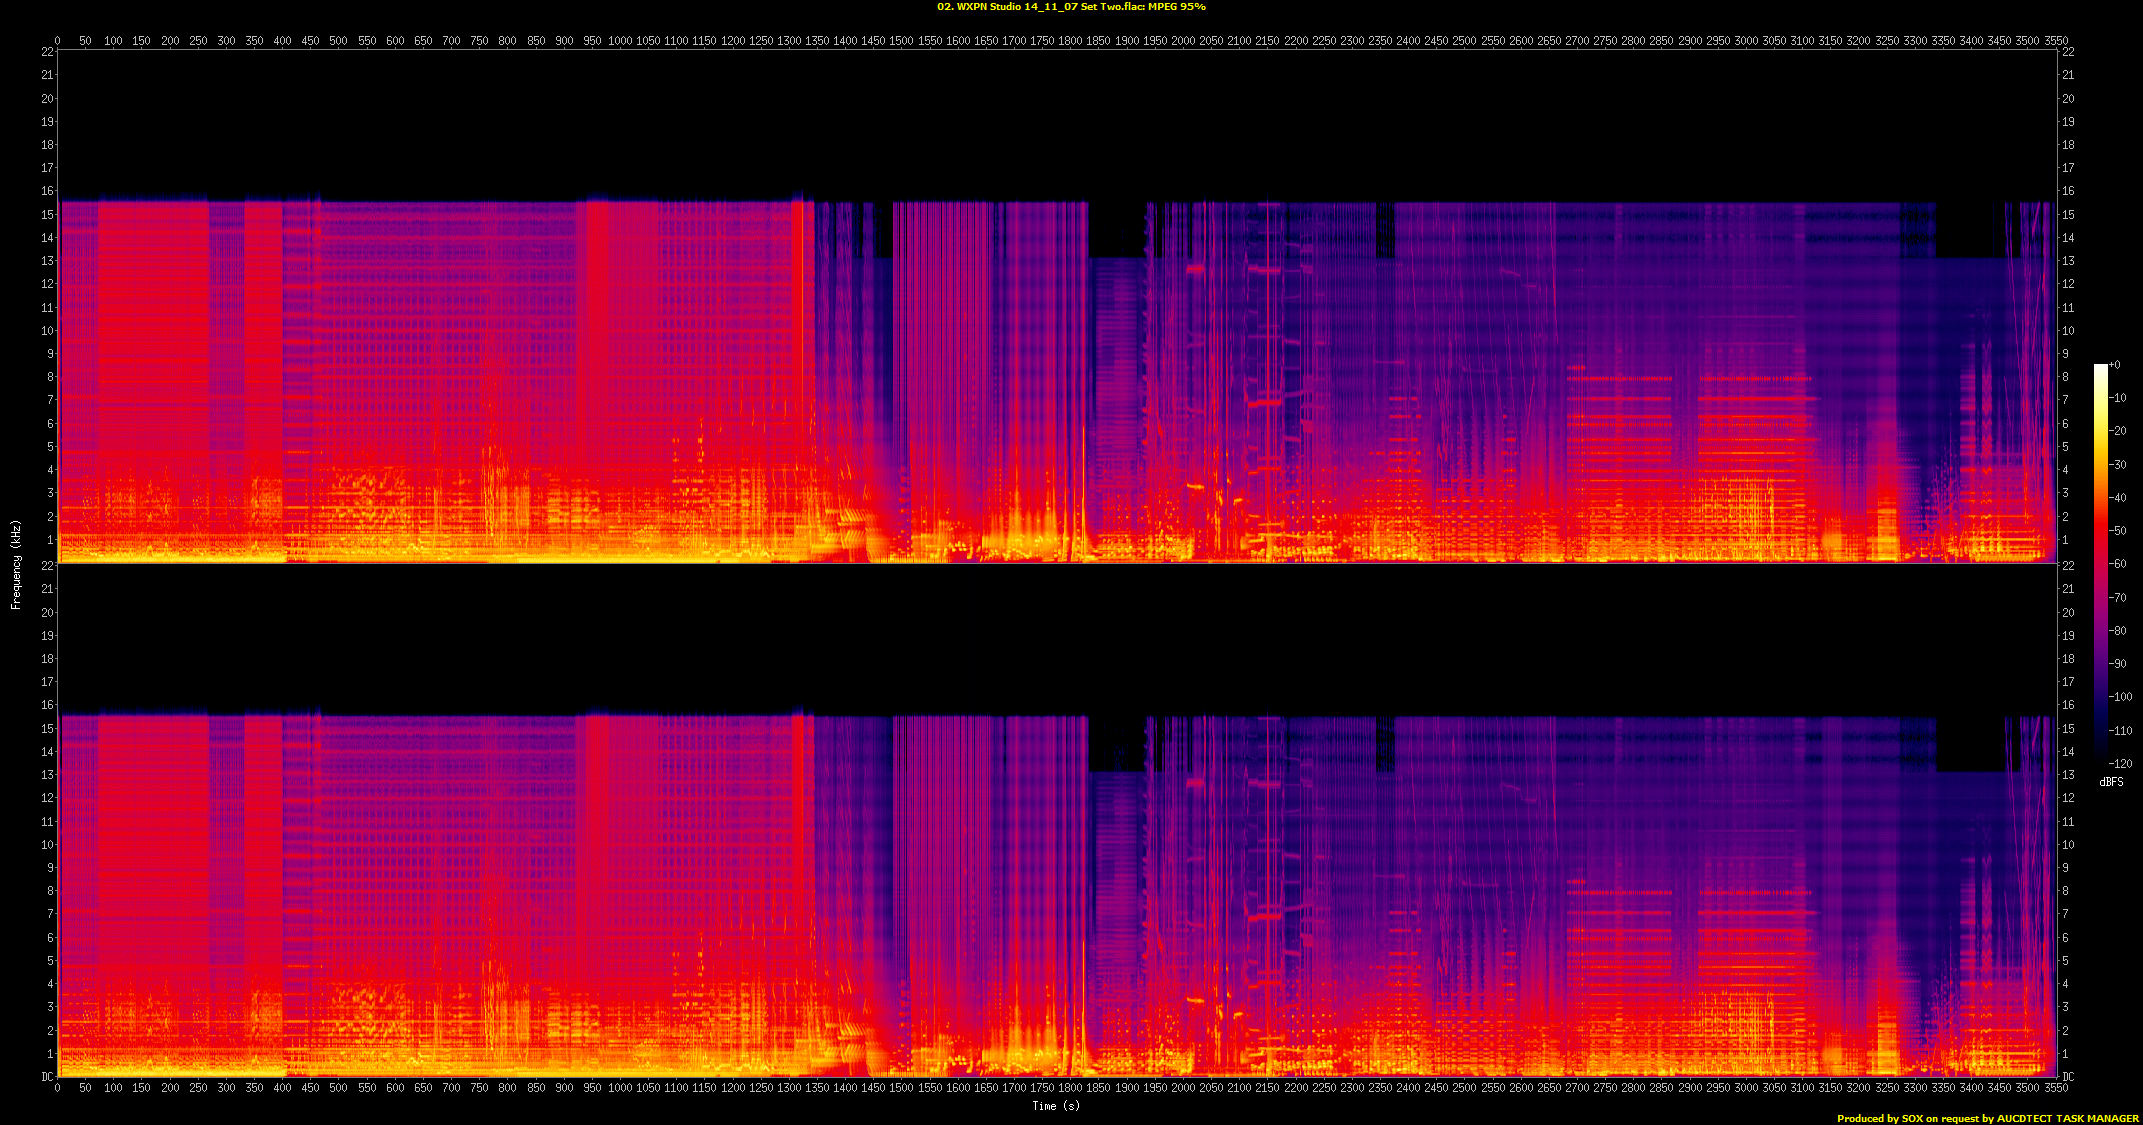Click 3550 on the bottom time axis
This screenshot has width=2143, height=1125.
pos(2056,1087)
